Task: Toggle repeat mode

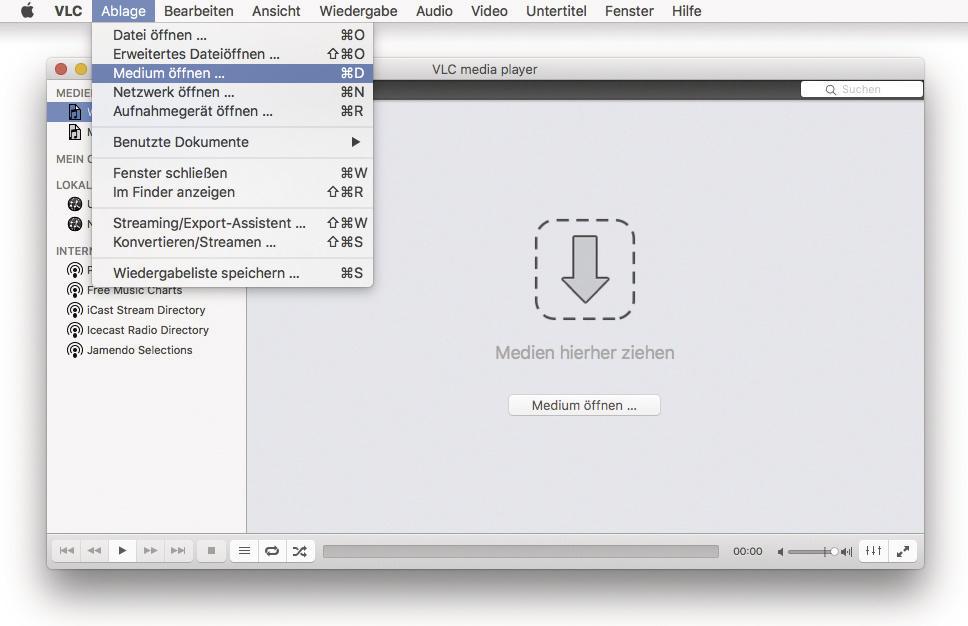Action: (x=272, y=551)
